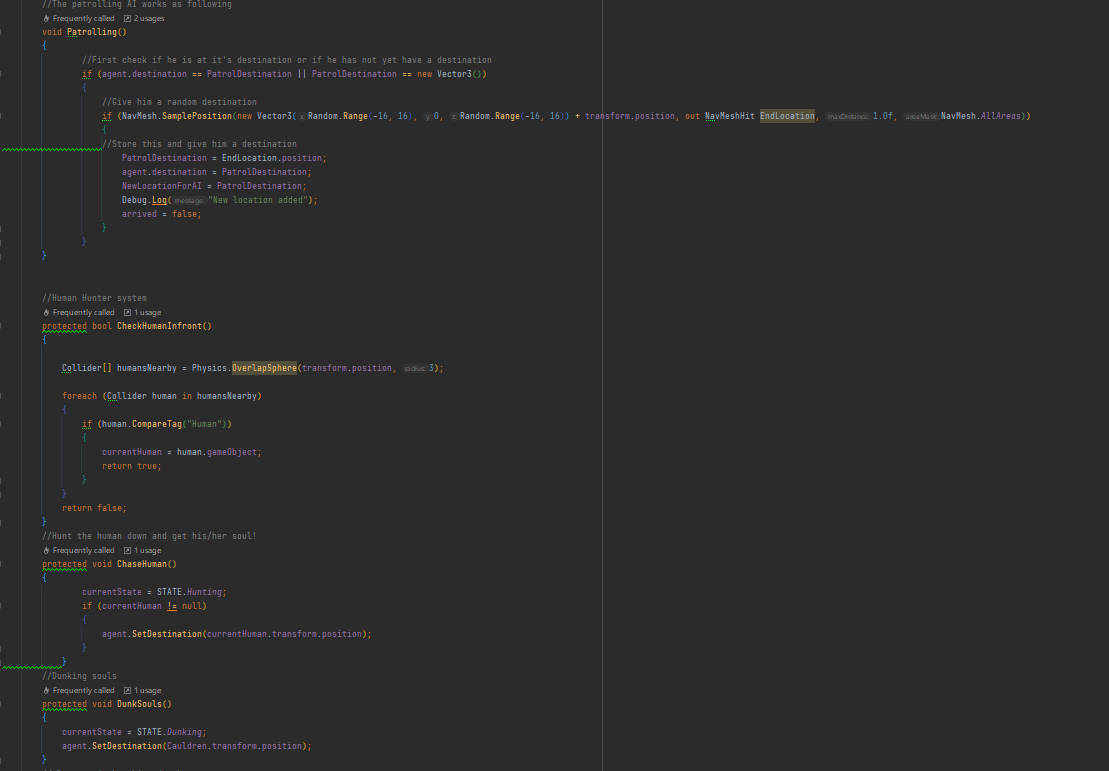Click the highlighted EndLocation out variable
This screenshot has height=771, width=1109.
pos(787,116)
